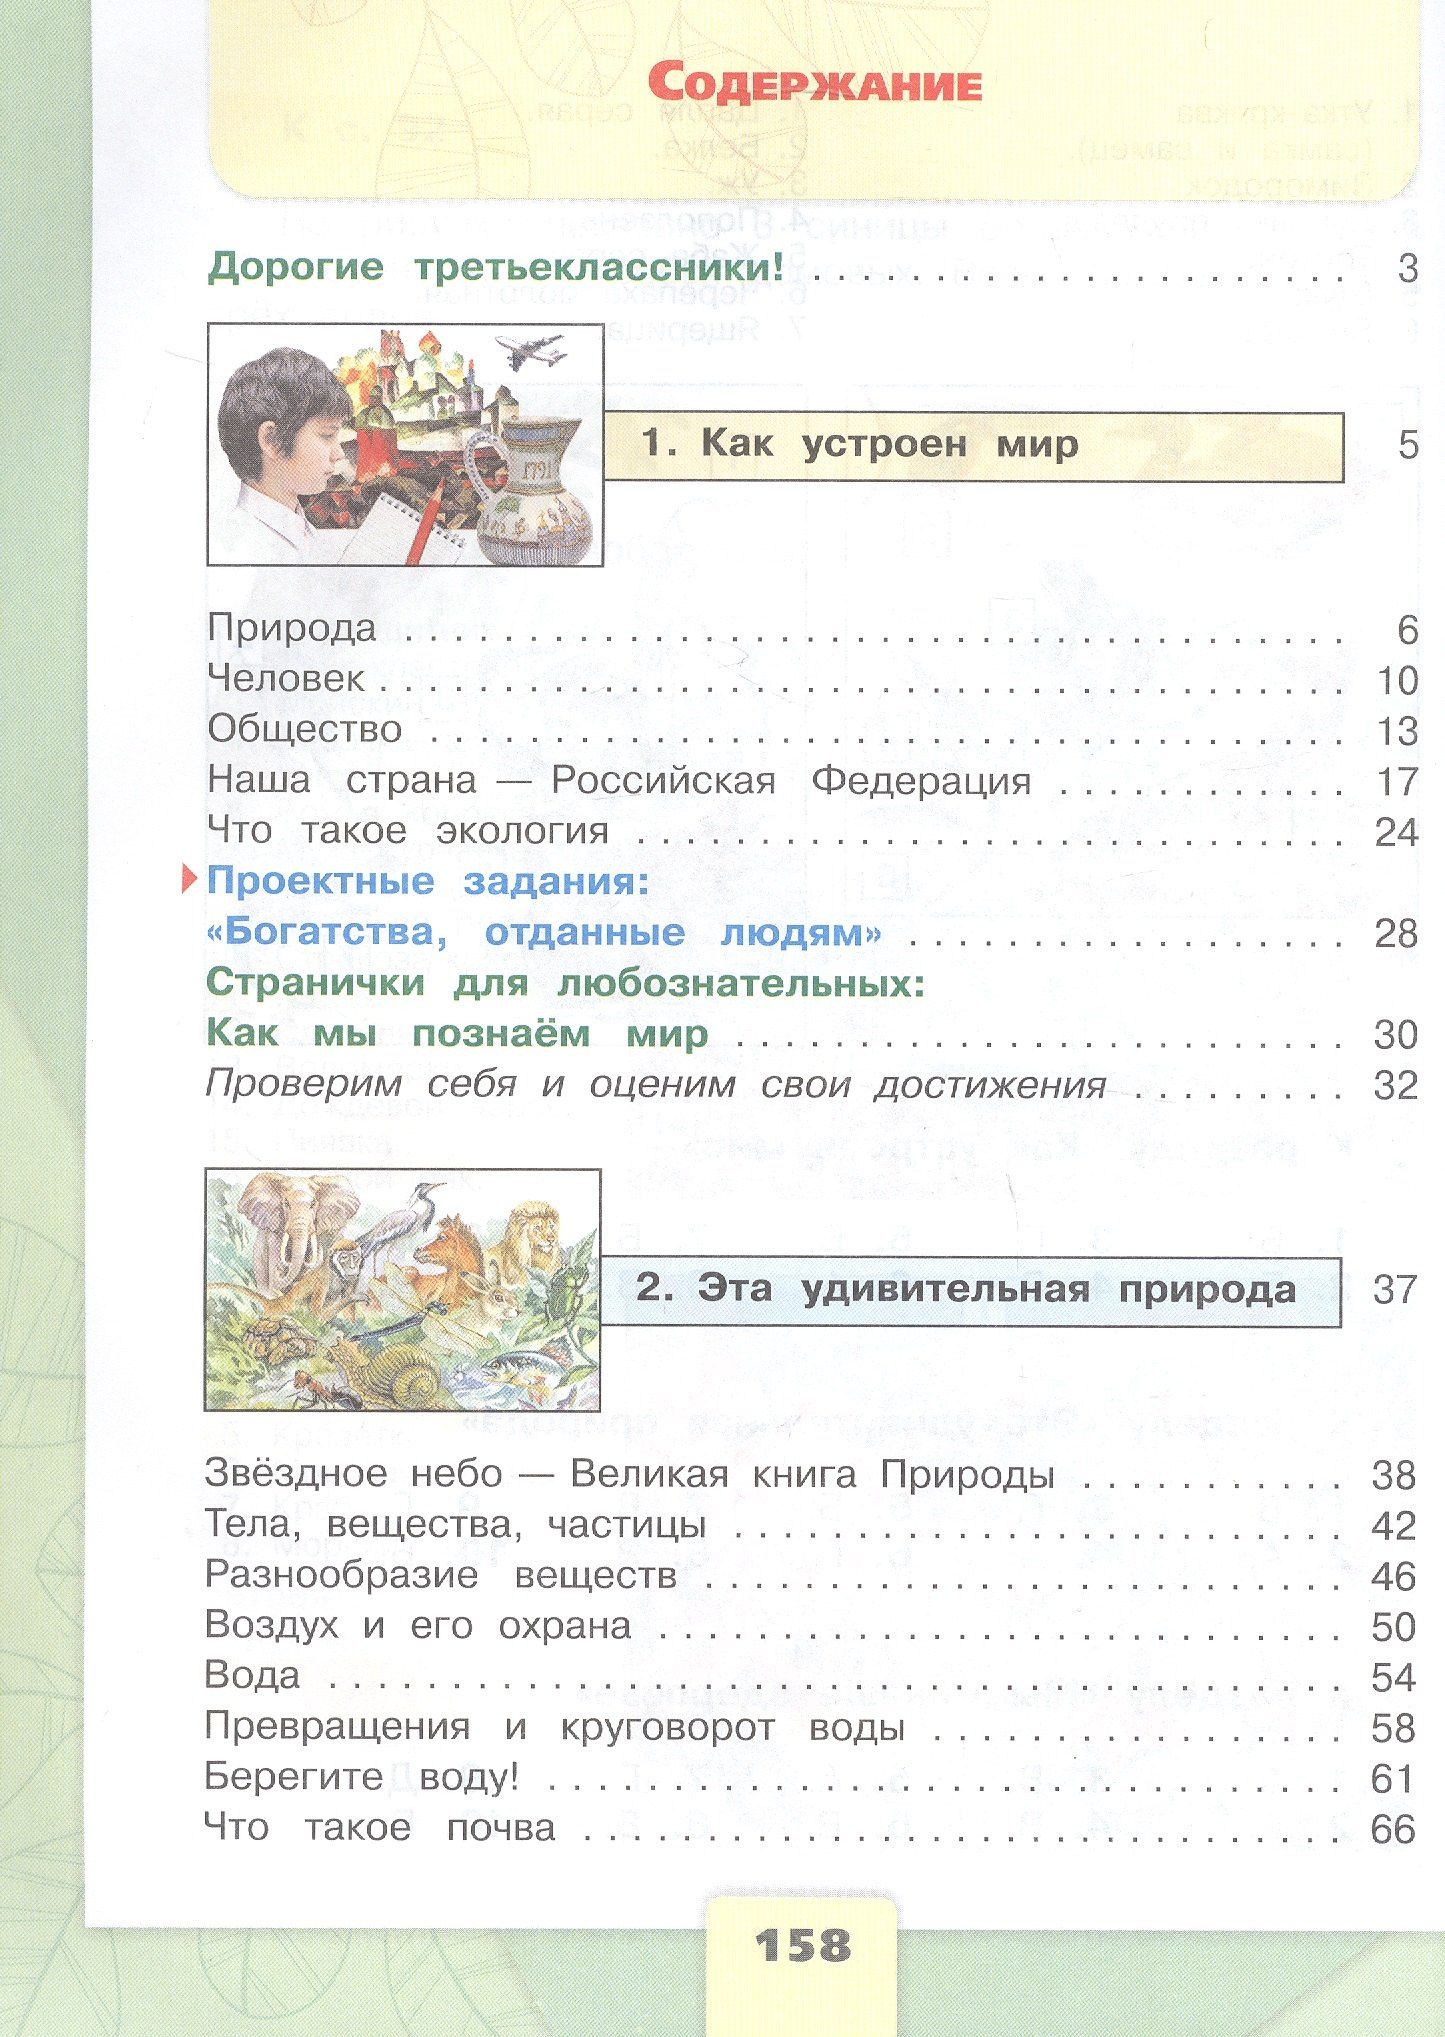The height and width of the screenshot is (2037, 1445).
Task: Select 'Превращения и круговорот воды' entry
Action: [x=555, y=1728]
